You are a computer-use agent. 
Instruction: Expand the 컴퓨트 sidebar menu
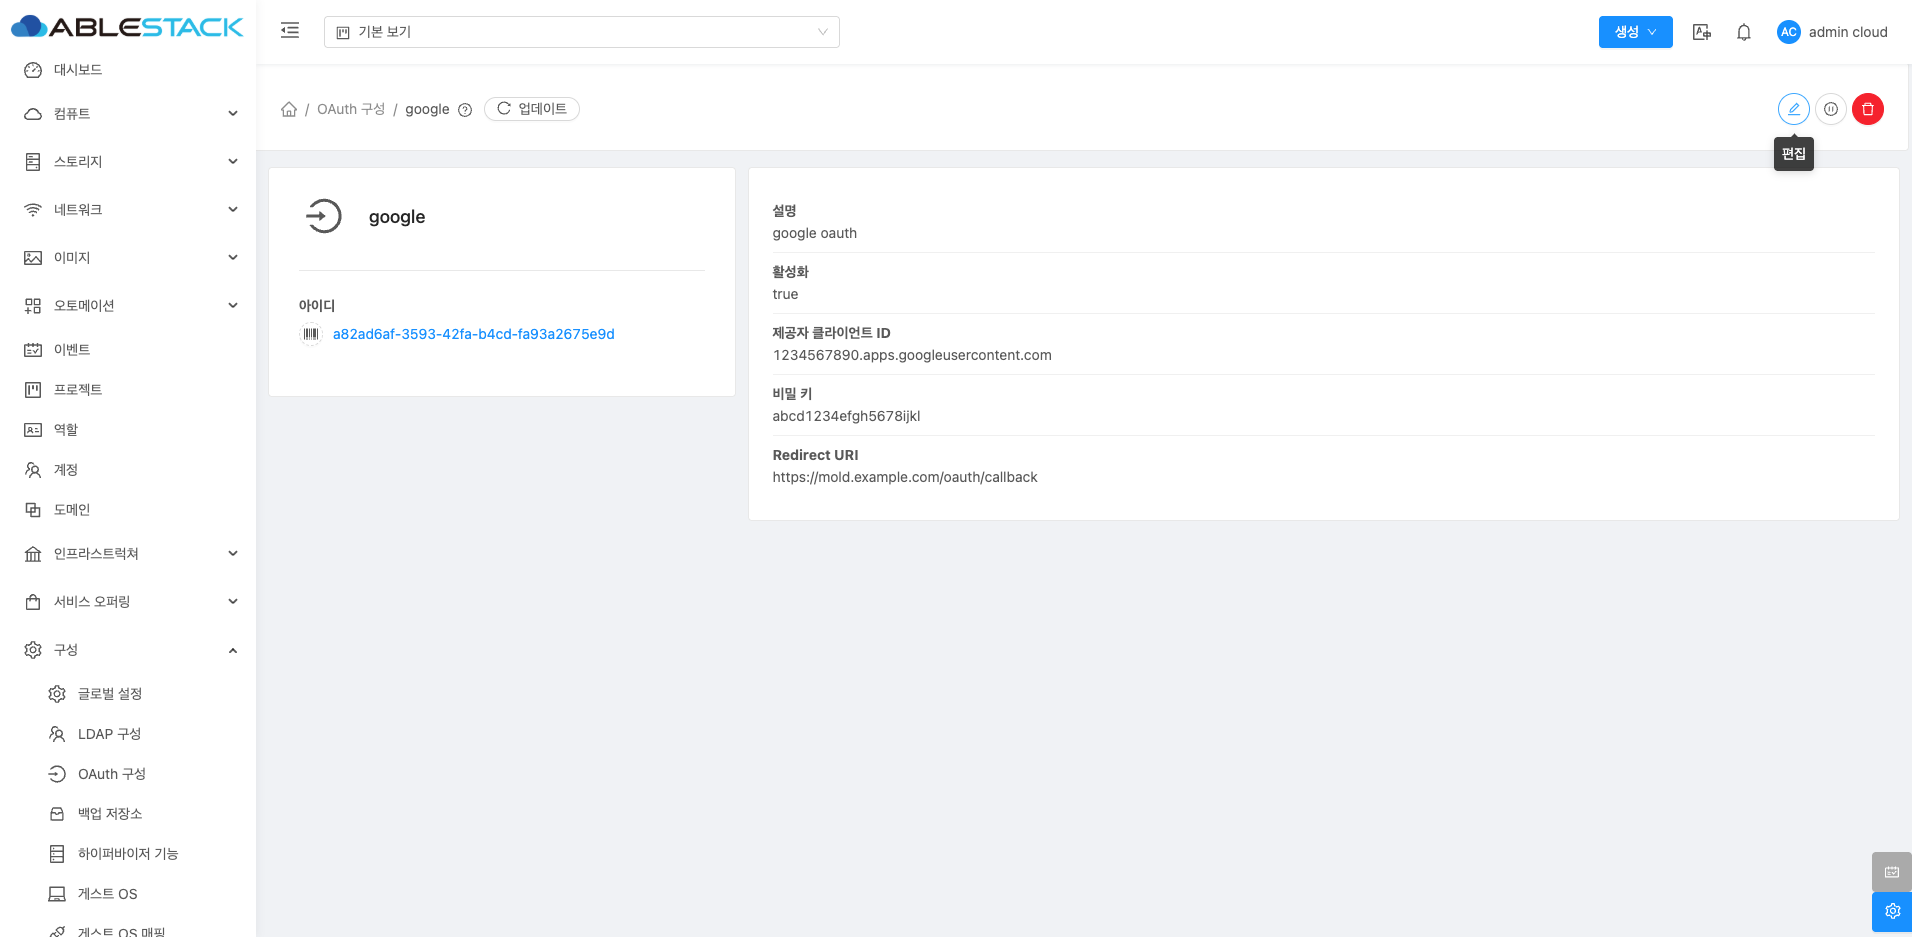tap(130, 114)
